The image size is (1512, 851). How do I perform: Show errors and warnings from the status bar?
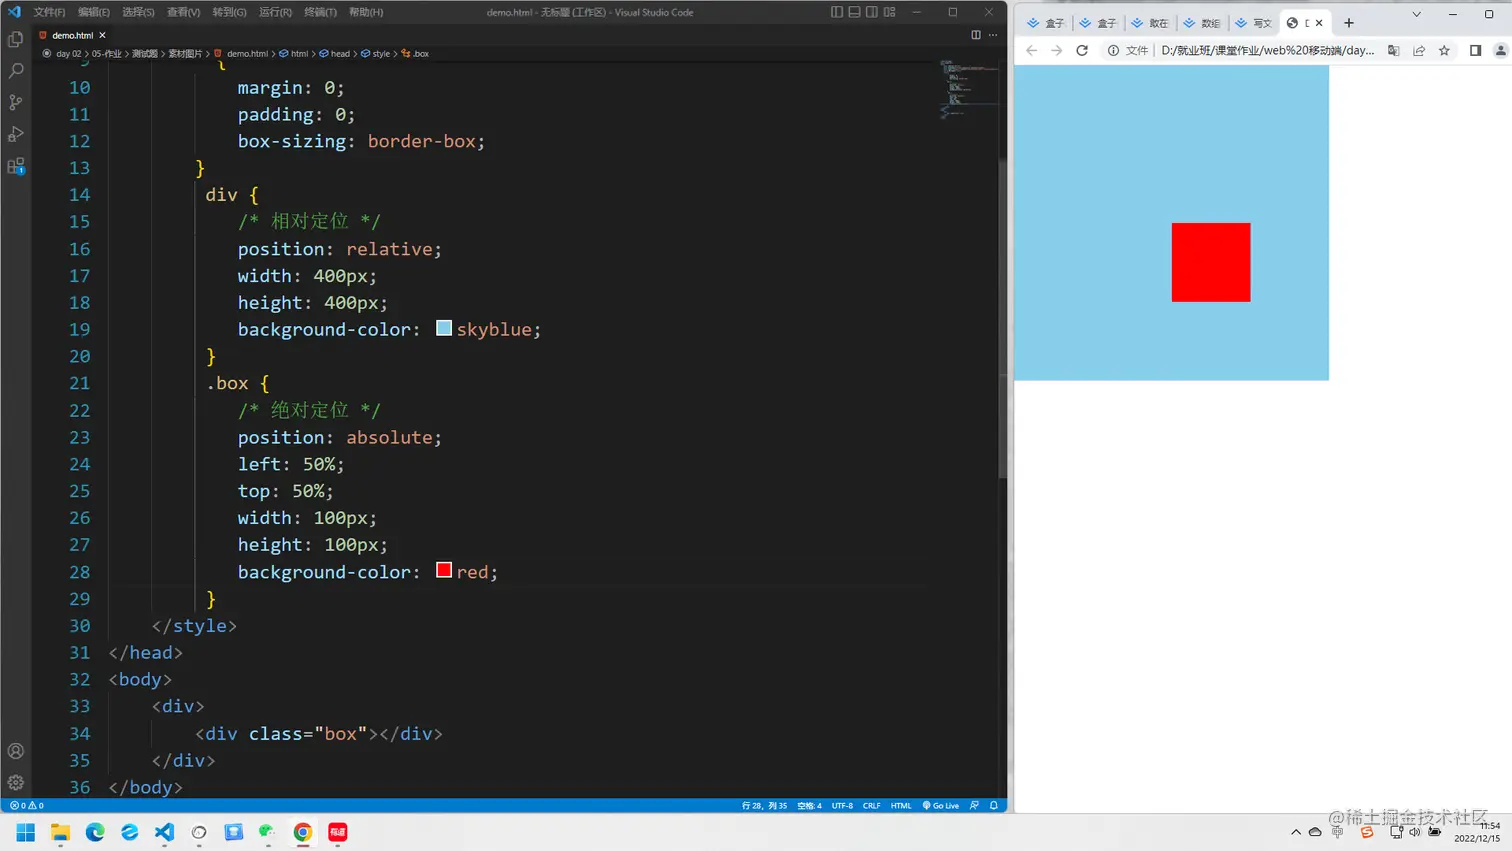tap(27, 805)
